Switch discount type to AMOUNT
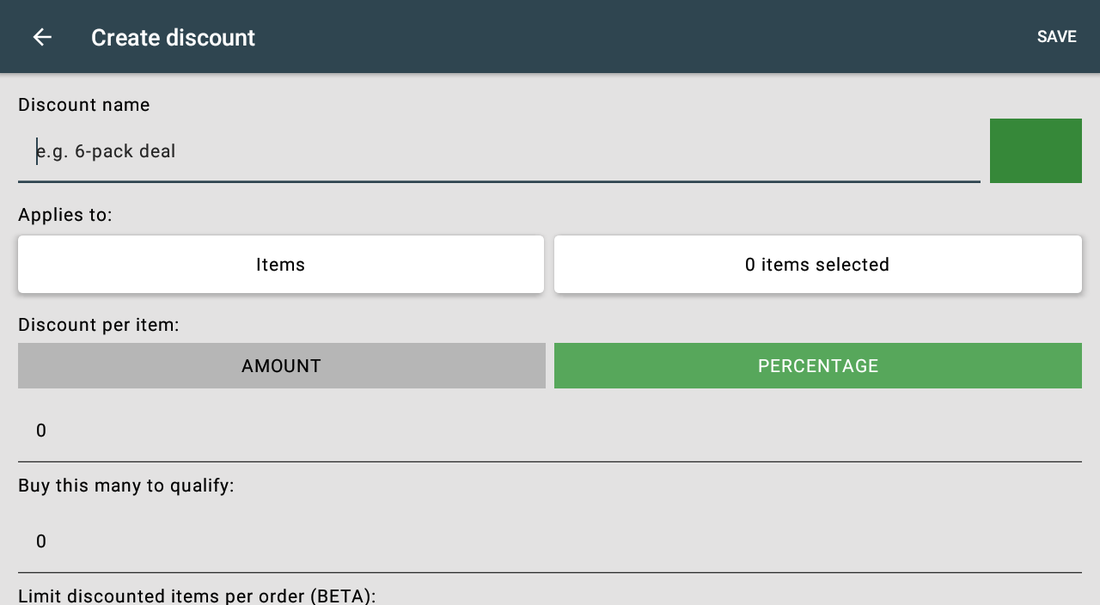This screenshot has width=1100, height=605. point(281,366)
